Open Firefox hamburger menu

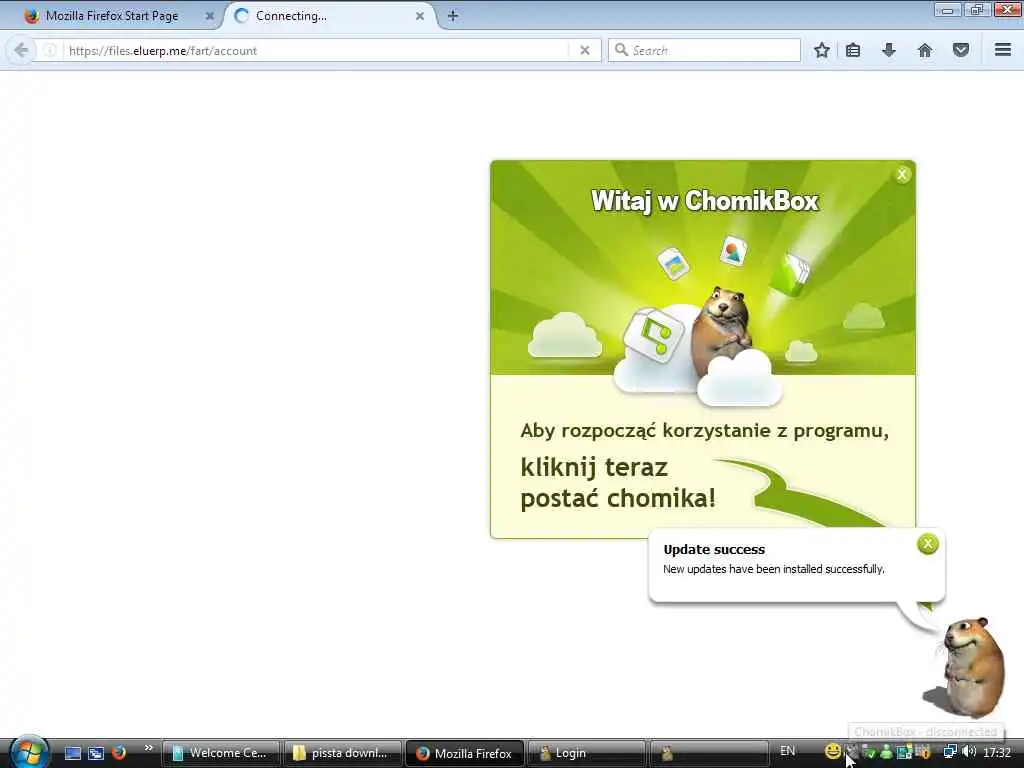(1003, 50)
